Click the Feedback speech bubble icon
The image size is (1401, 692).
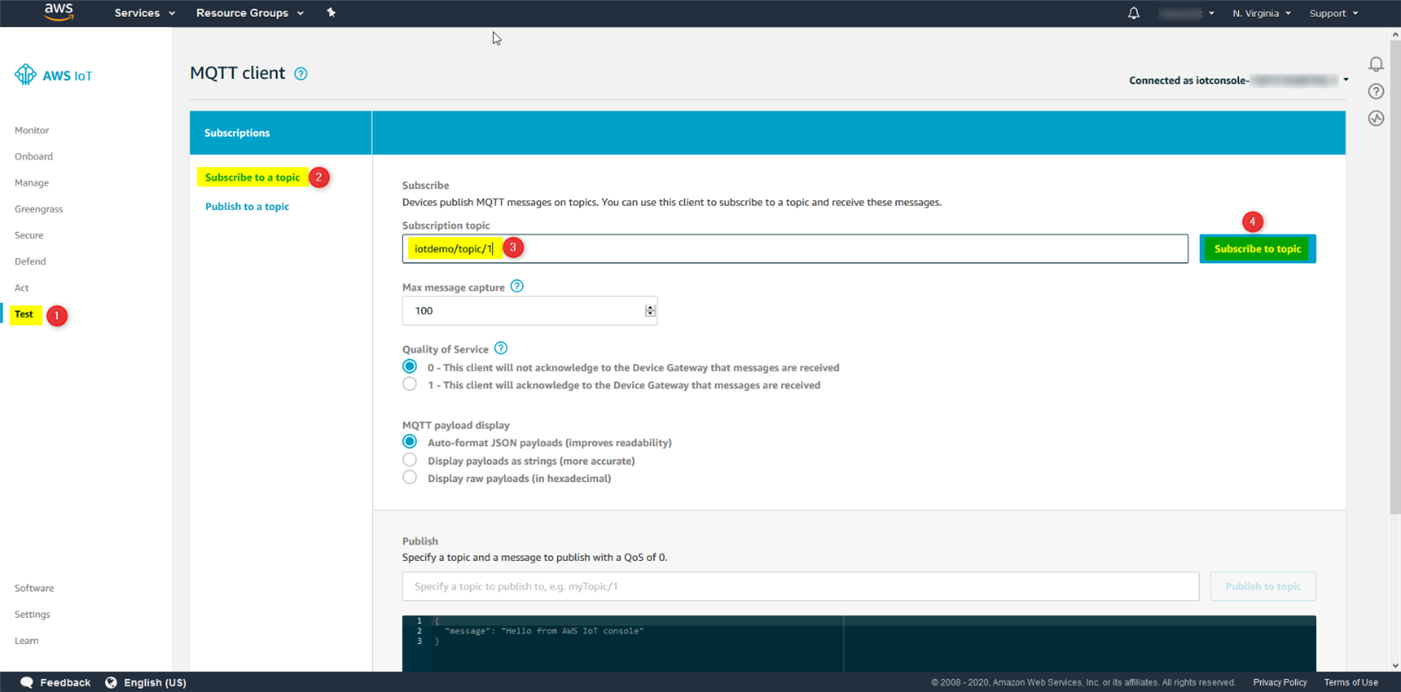click(27, 682)
